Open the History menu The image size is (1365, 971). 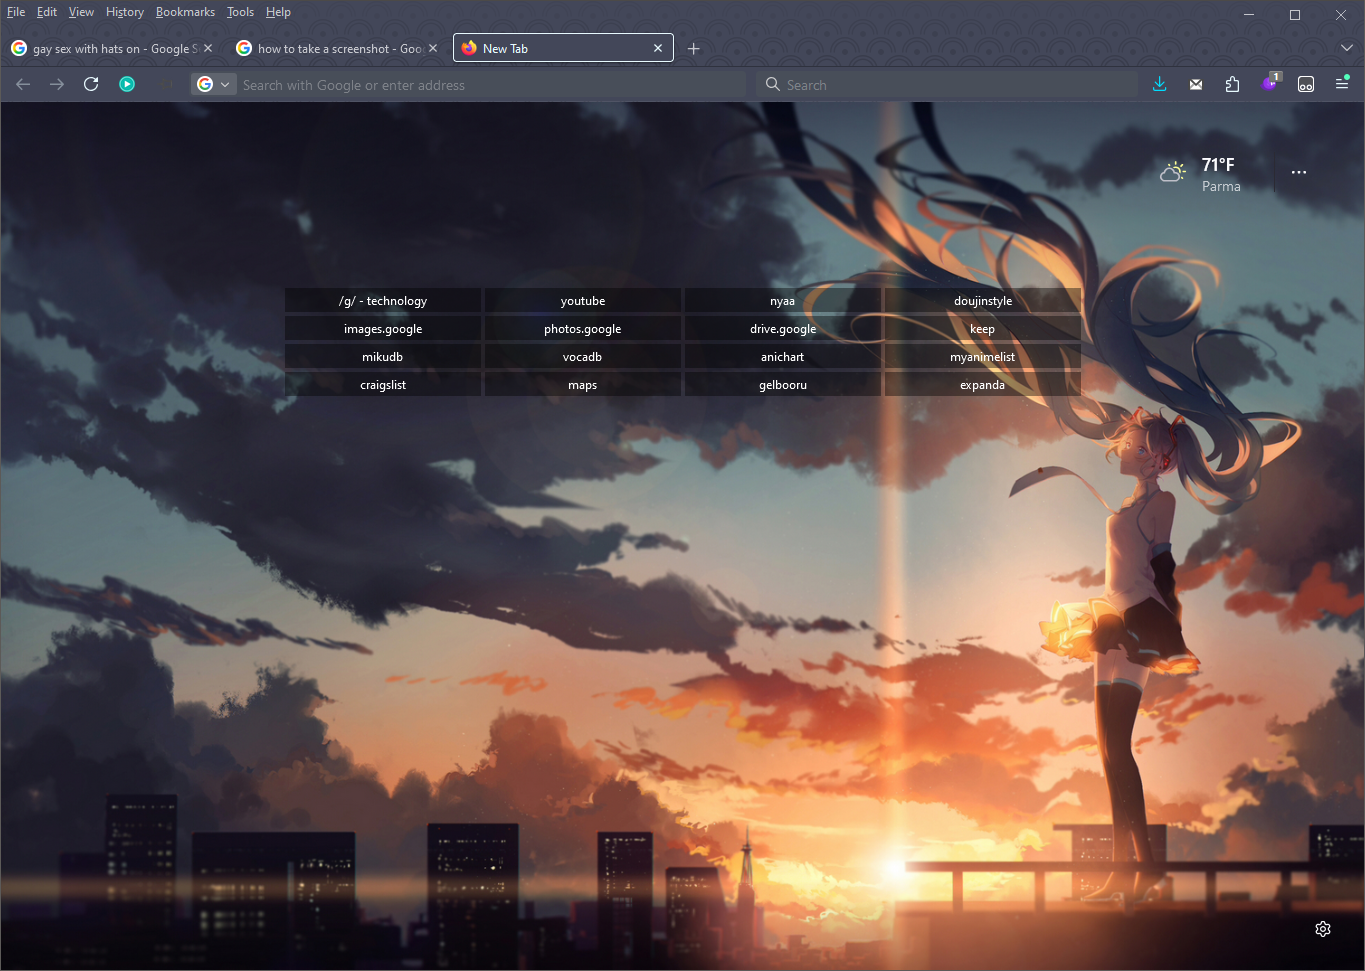click(125, 12)
